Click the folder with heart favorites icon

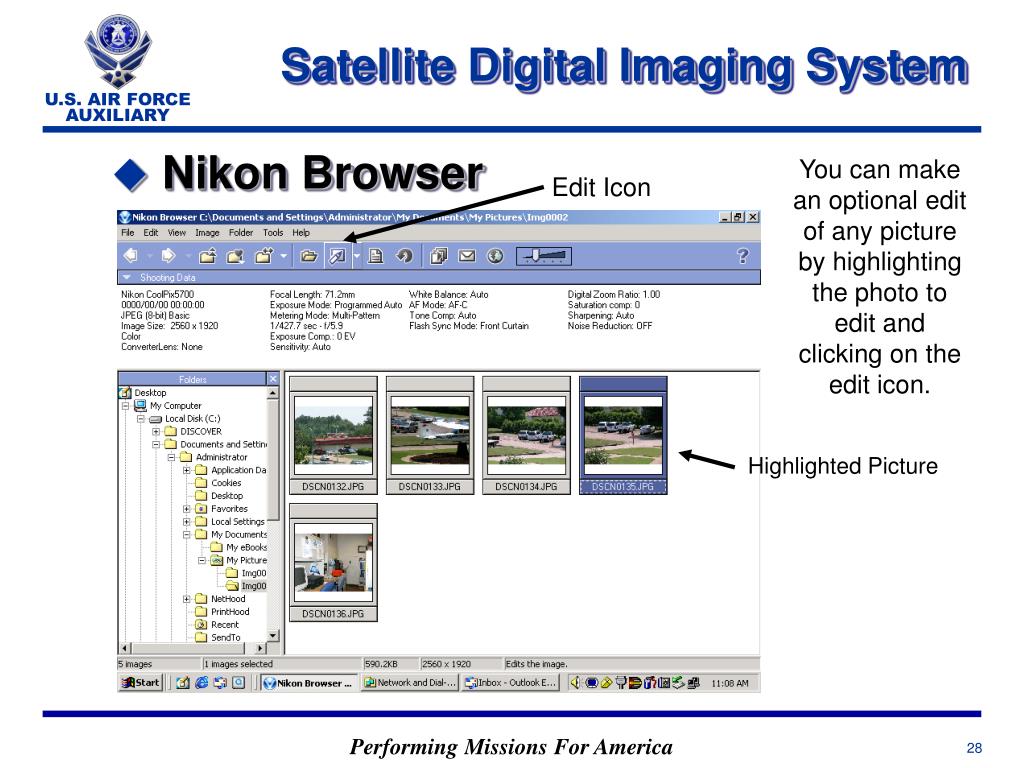pos(235,256)
